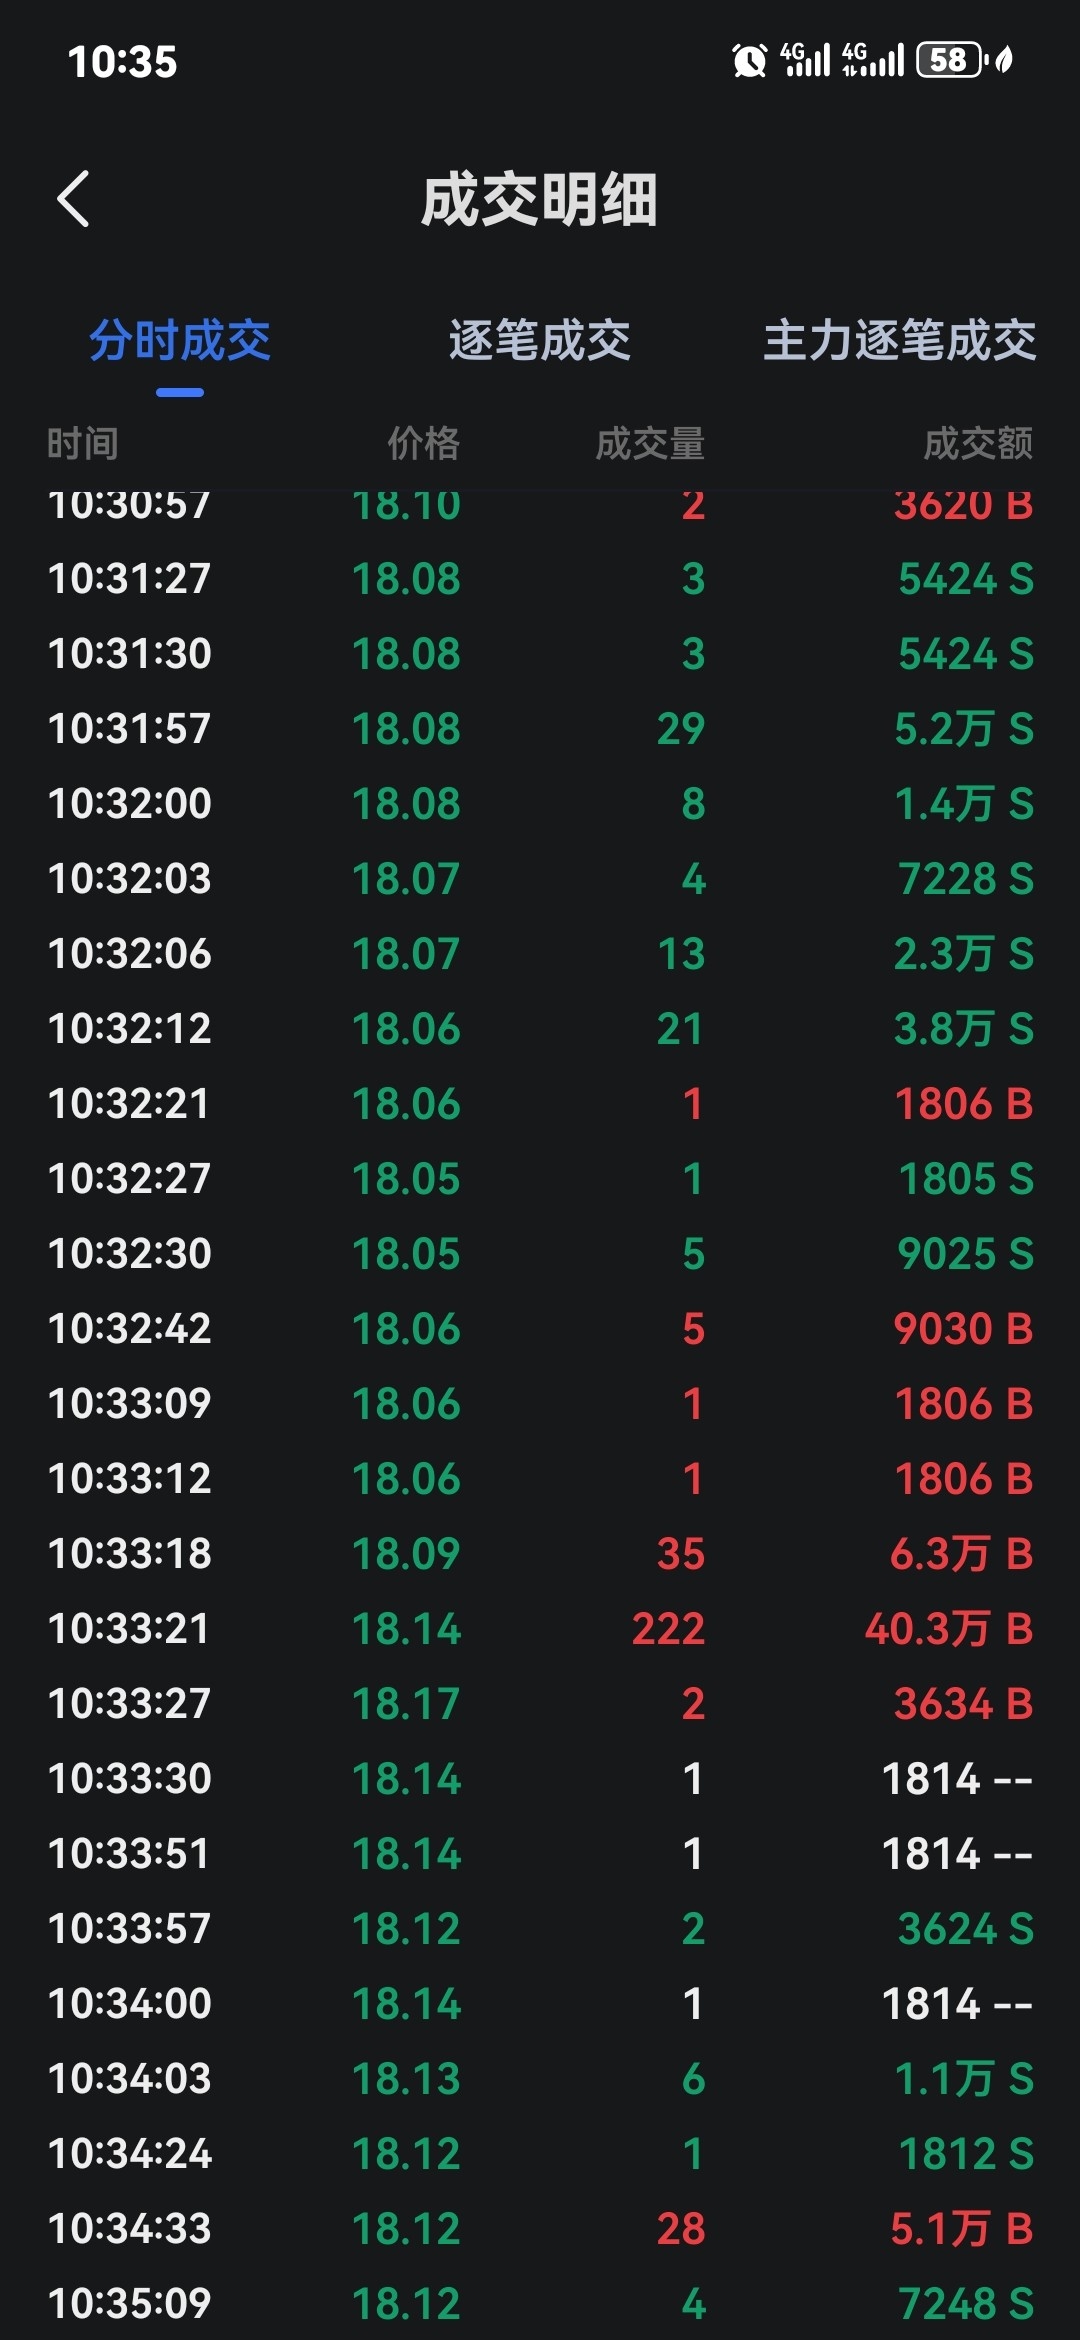Tap the 成交额 column header
Viewport: 1080px width, 2340px height.
click(978, 443)
